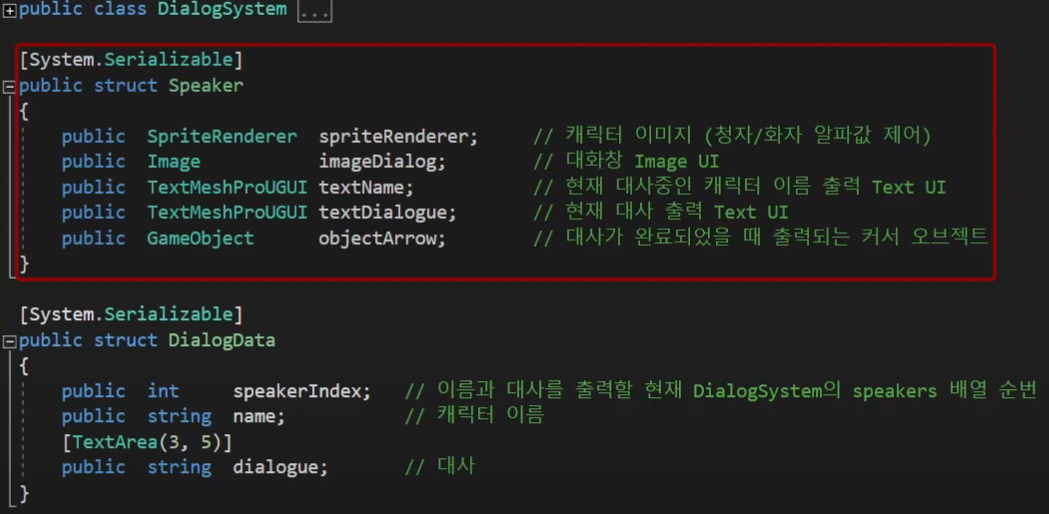Expand the collapsed DialogSystem class region
This screenshot has height=514, width=1049.
[9, 11]
